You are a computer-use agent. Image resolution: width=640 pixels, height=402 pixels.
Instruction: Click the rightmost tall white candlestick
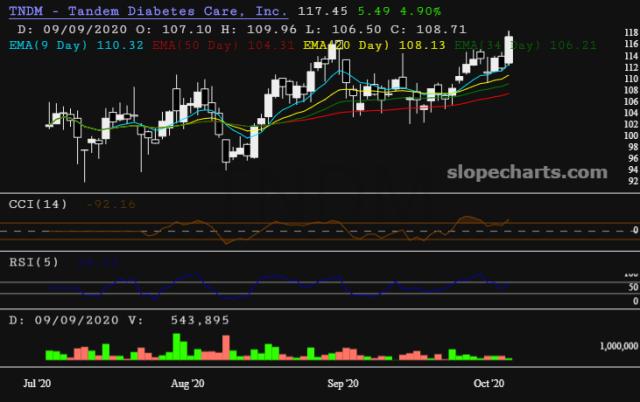(509, 52)
